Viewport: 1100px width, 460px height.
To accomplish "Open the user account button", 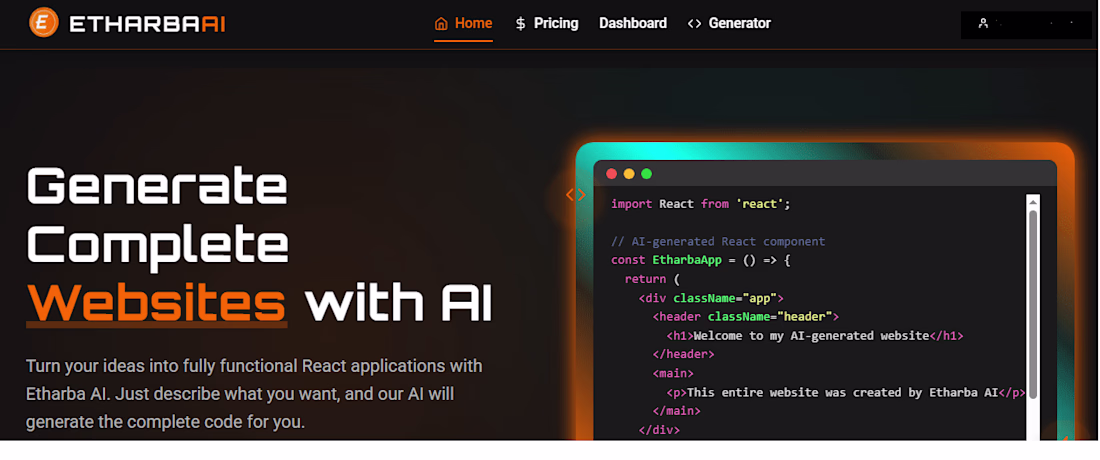I will coord(1026,24).
